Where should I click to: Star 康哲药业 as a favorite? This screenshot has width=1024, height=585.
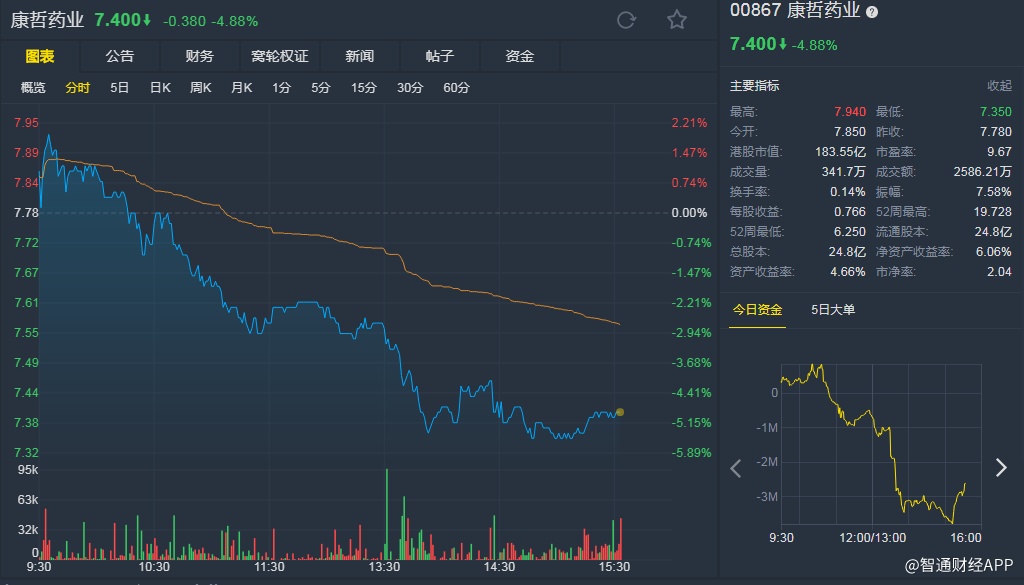677,20
